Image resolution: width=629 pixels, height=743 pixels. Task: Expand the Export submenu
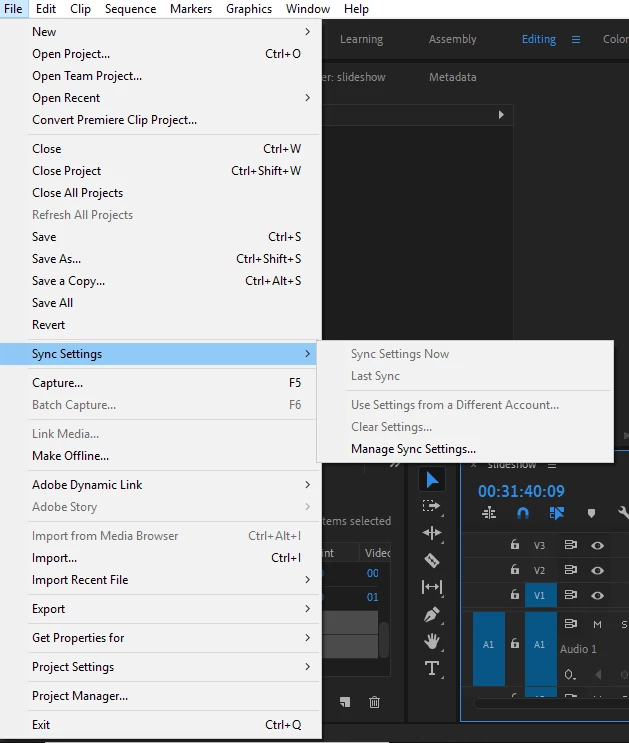tap(308, 608)
